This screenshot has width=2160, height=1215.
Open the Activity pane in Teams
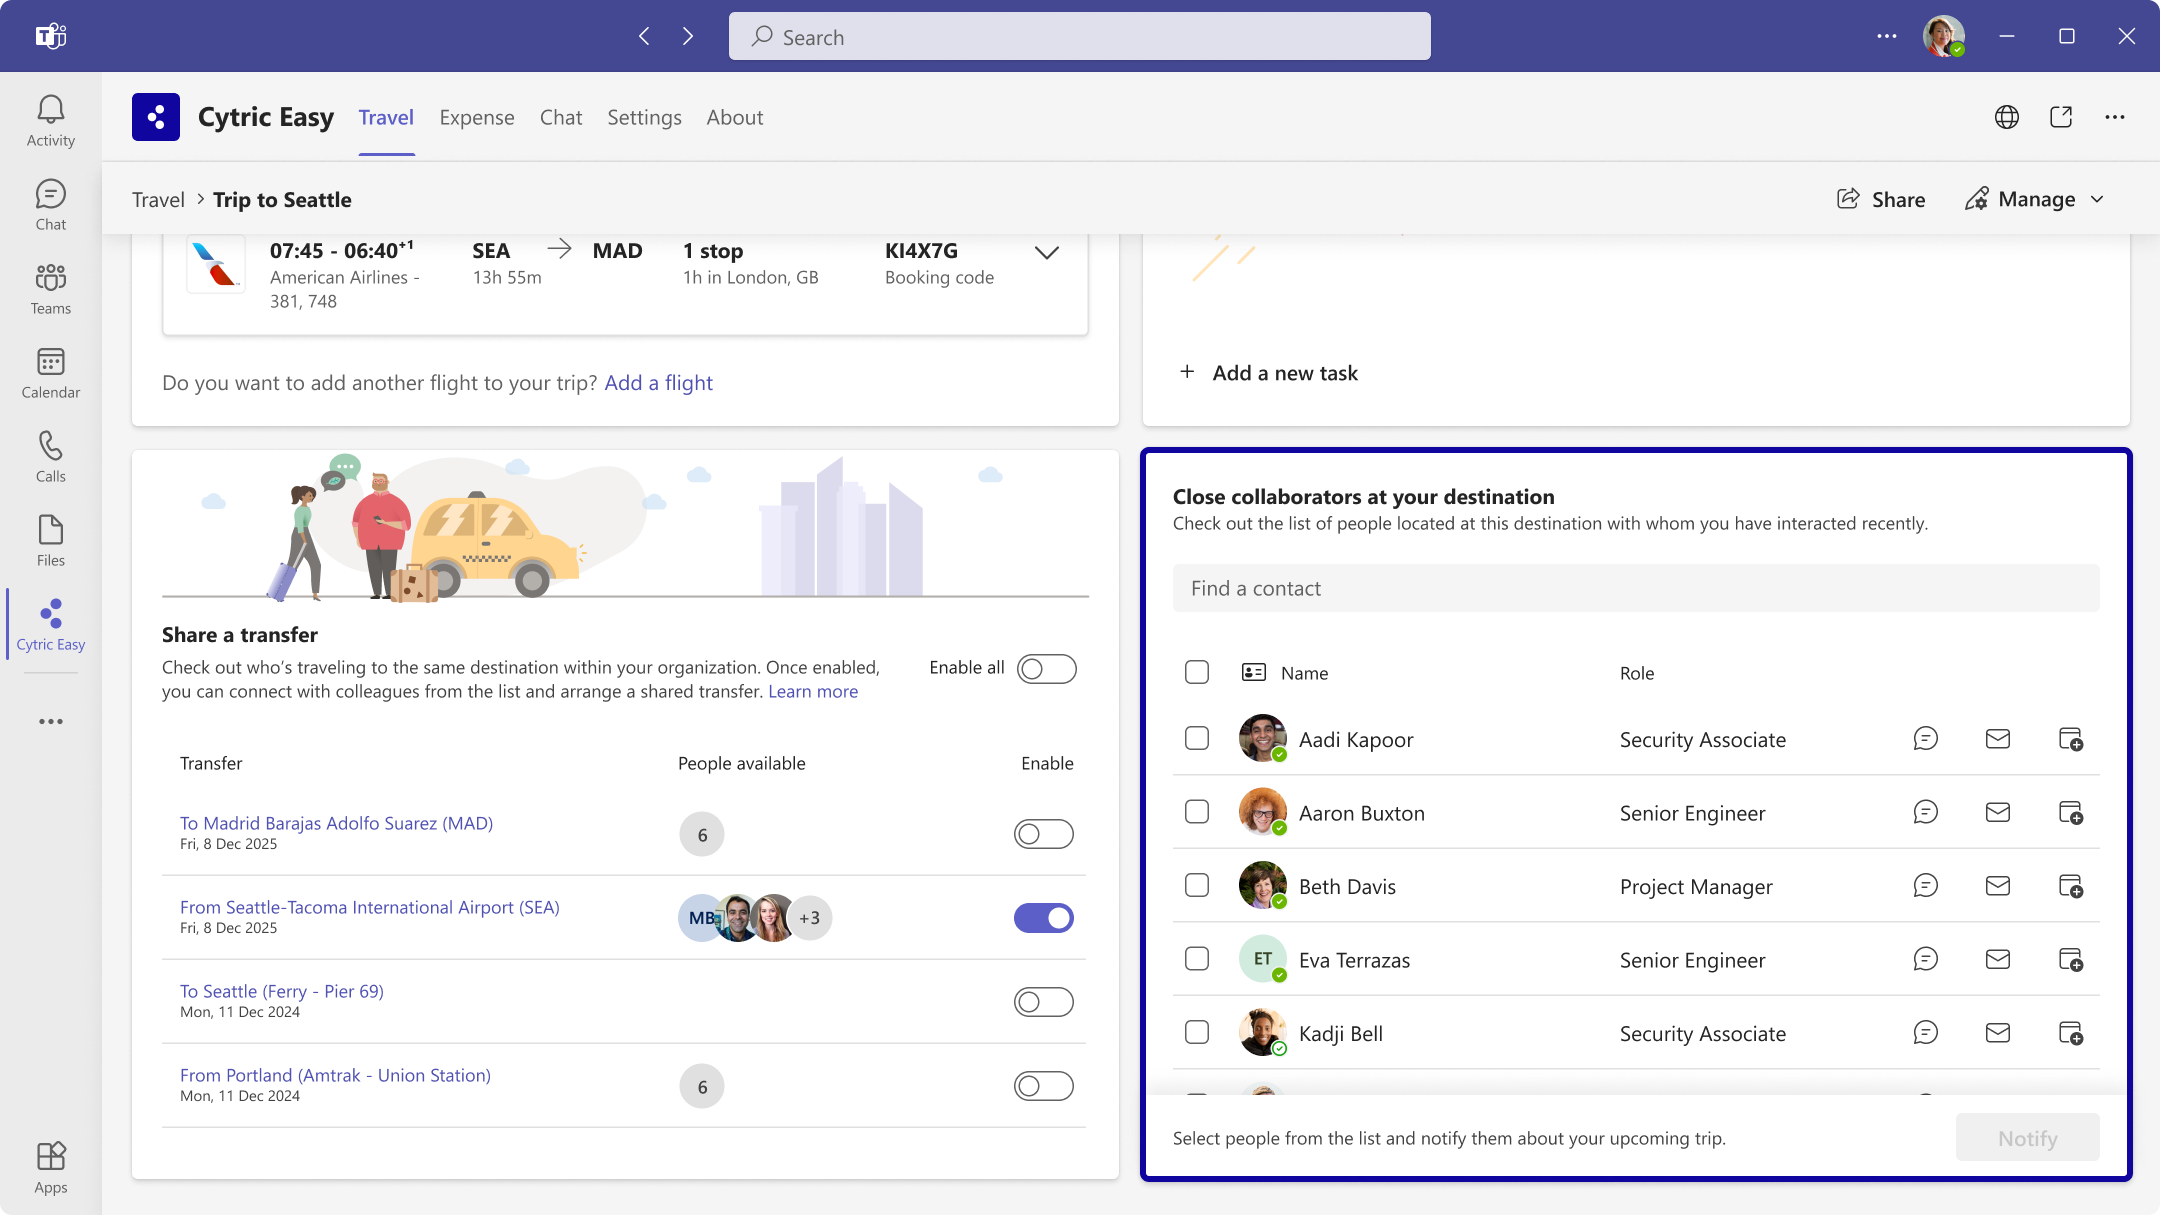click(x=50, y=118)
